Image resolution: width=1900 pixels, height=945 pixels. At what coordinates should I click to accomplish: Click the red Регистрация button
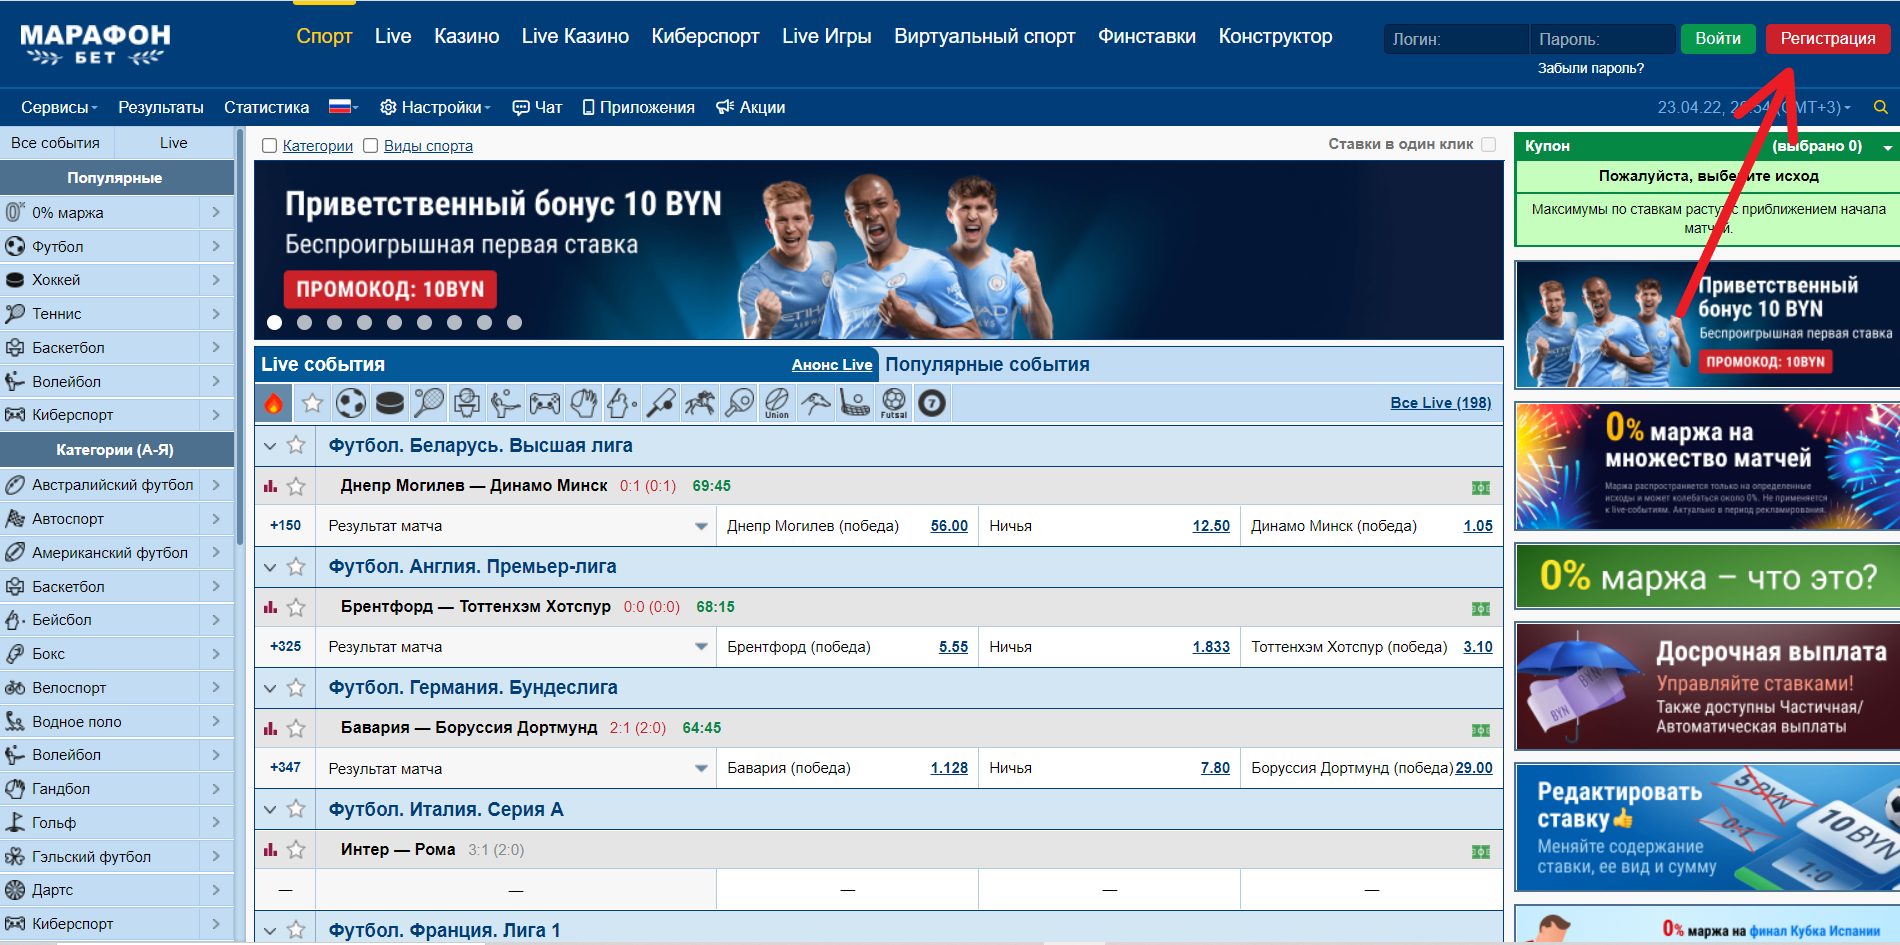point(1828,38)
